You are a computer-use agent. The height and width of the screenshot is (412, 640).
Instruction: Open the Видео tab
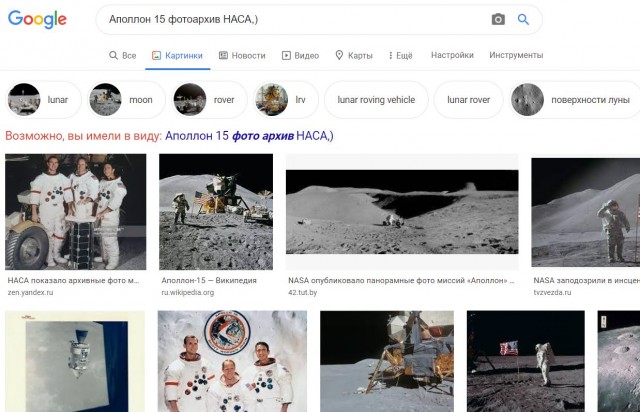[x=300, y=55]
